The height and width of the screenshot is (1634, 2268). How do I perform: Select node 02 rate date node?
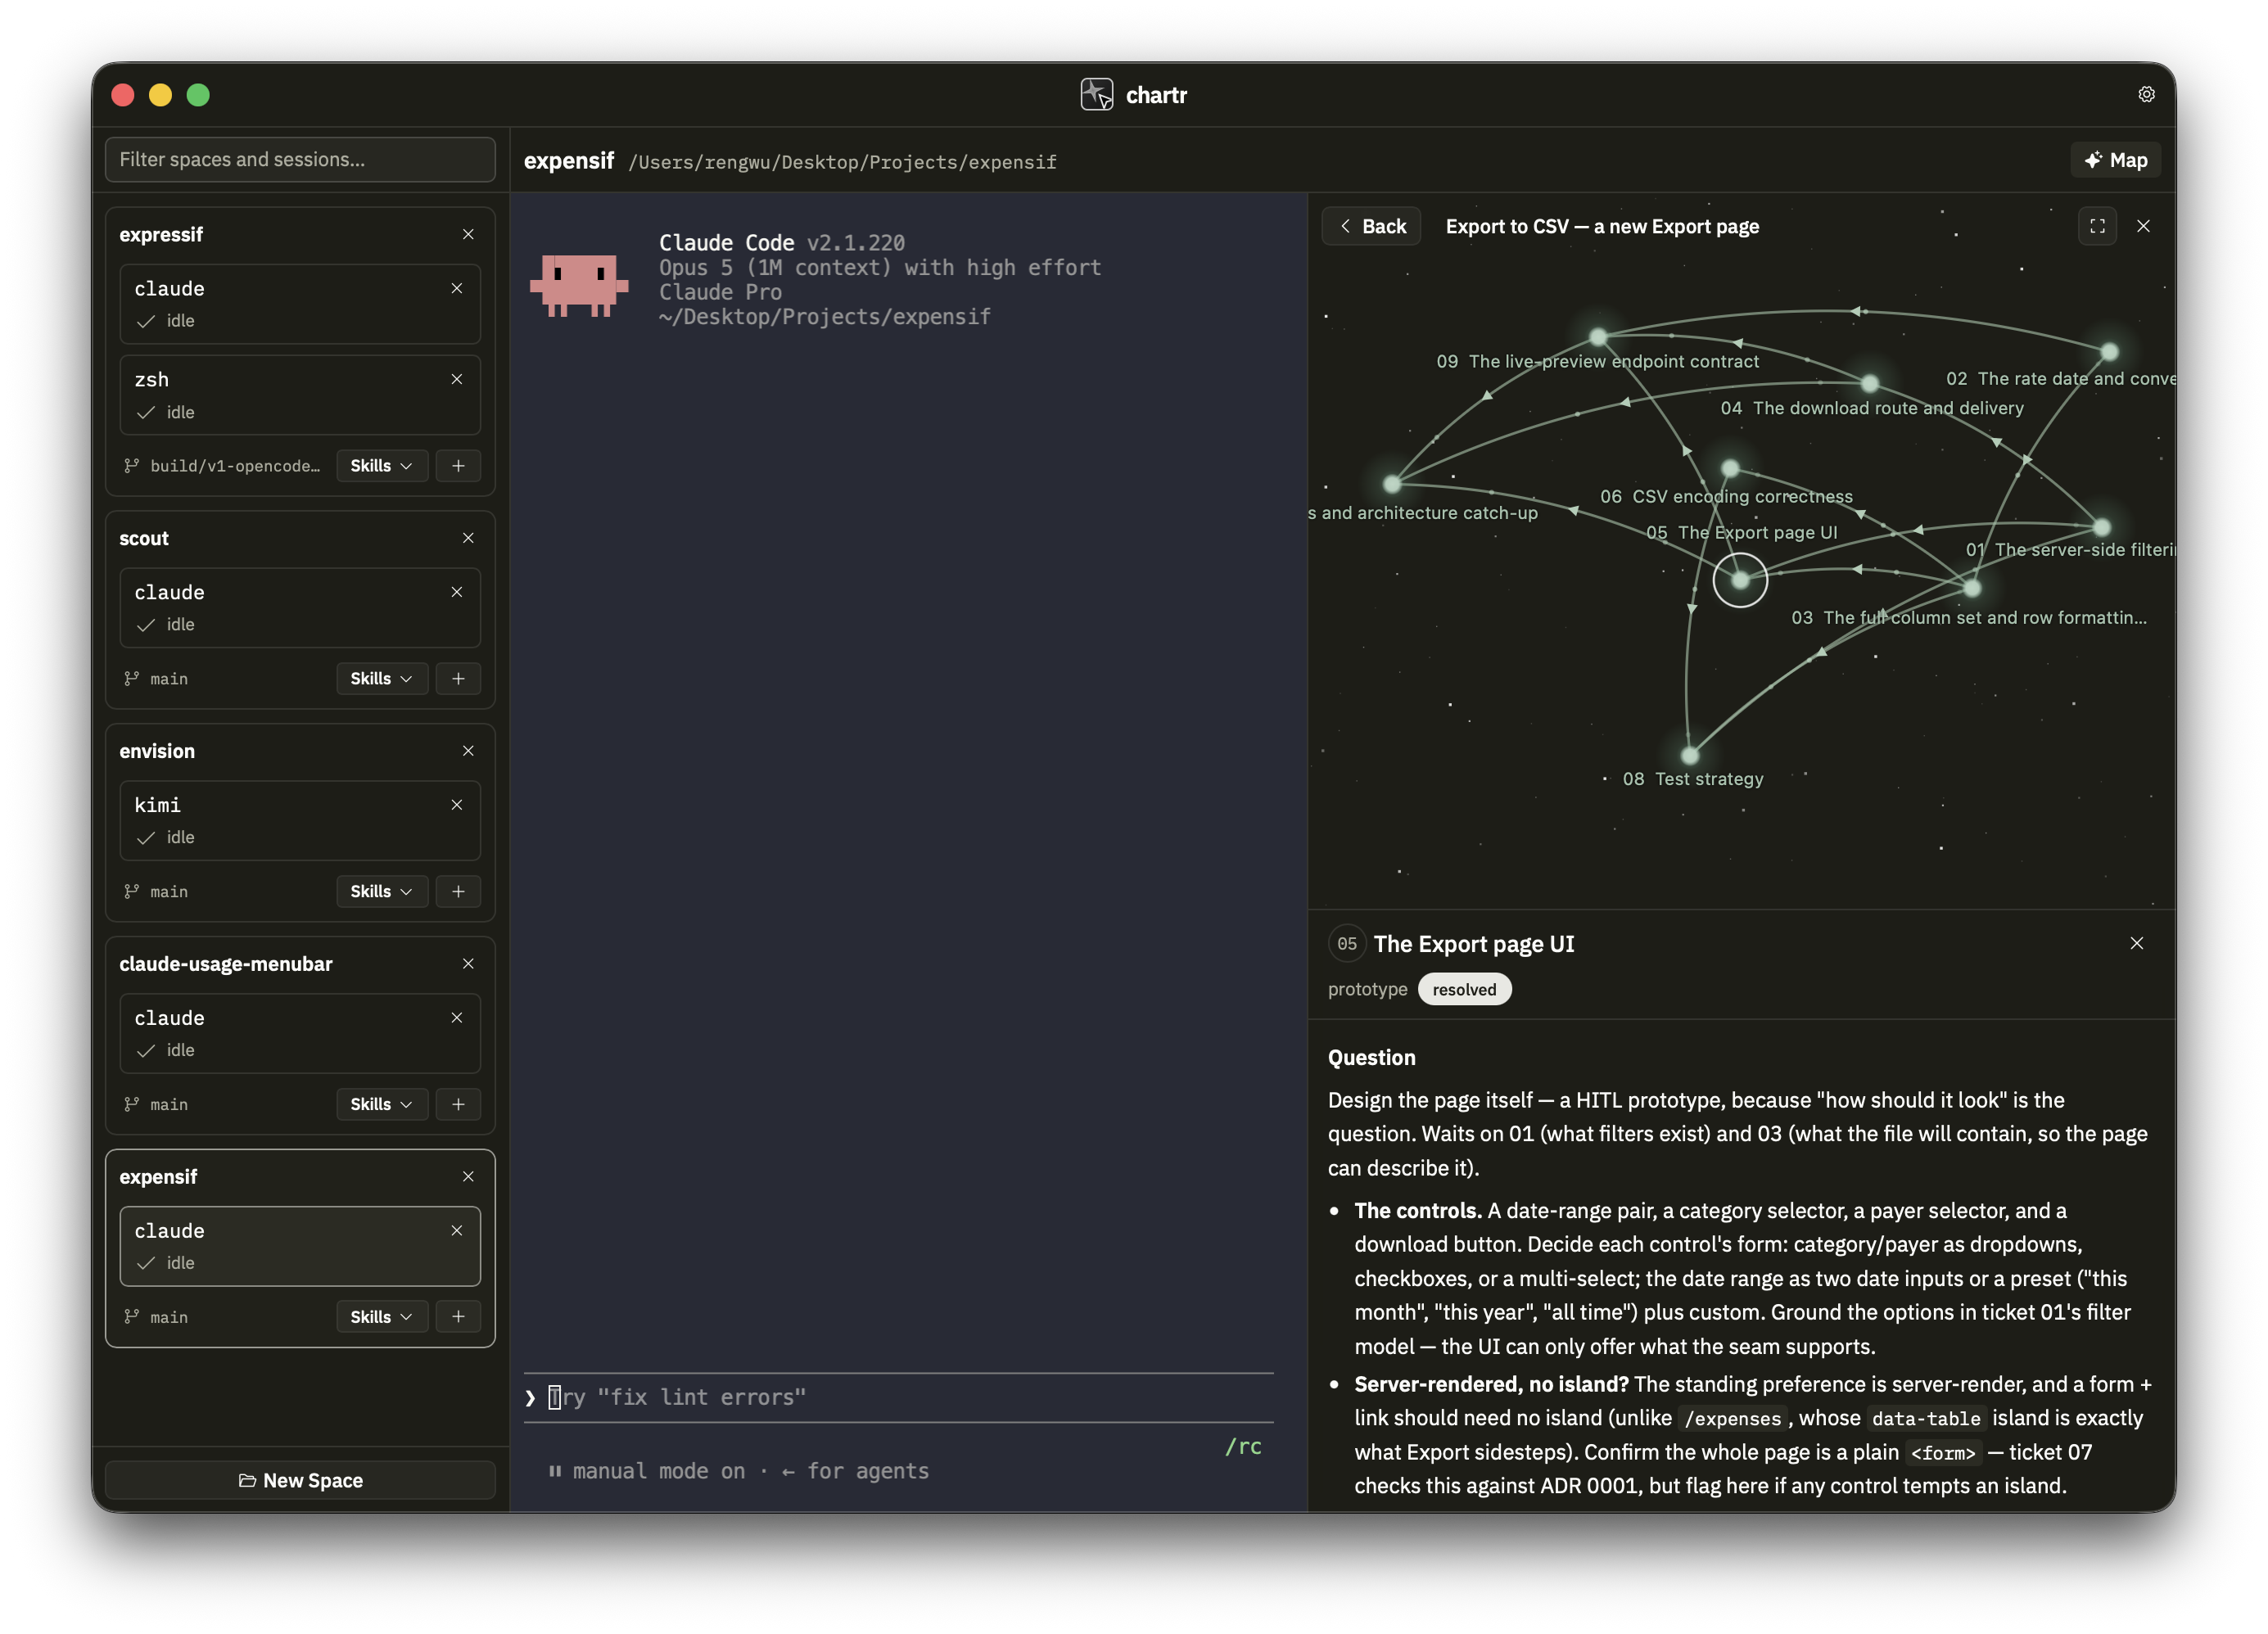(x=2109, y=352)
